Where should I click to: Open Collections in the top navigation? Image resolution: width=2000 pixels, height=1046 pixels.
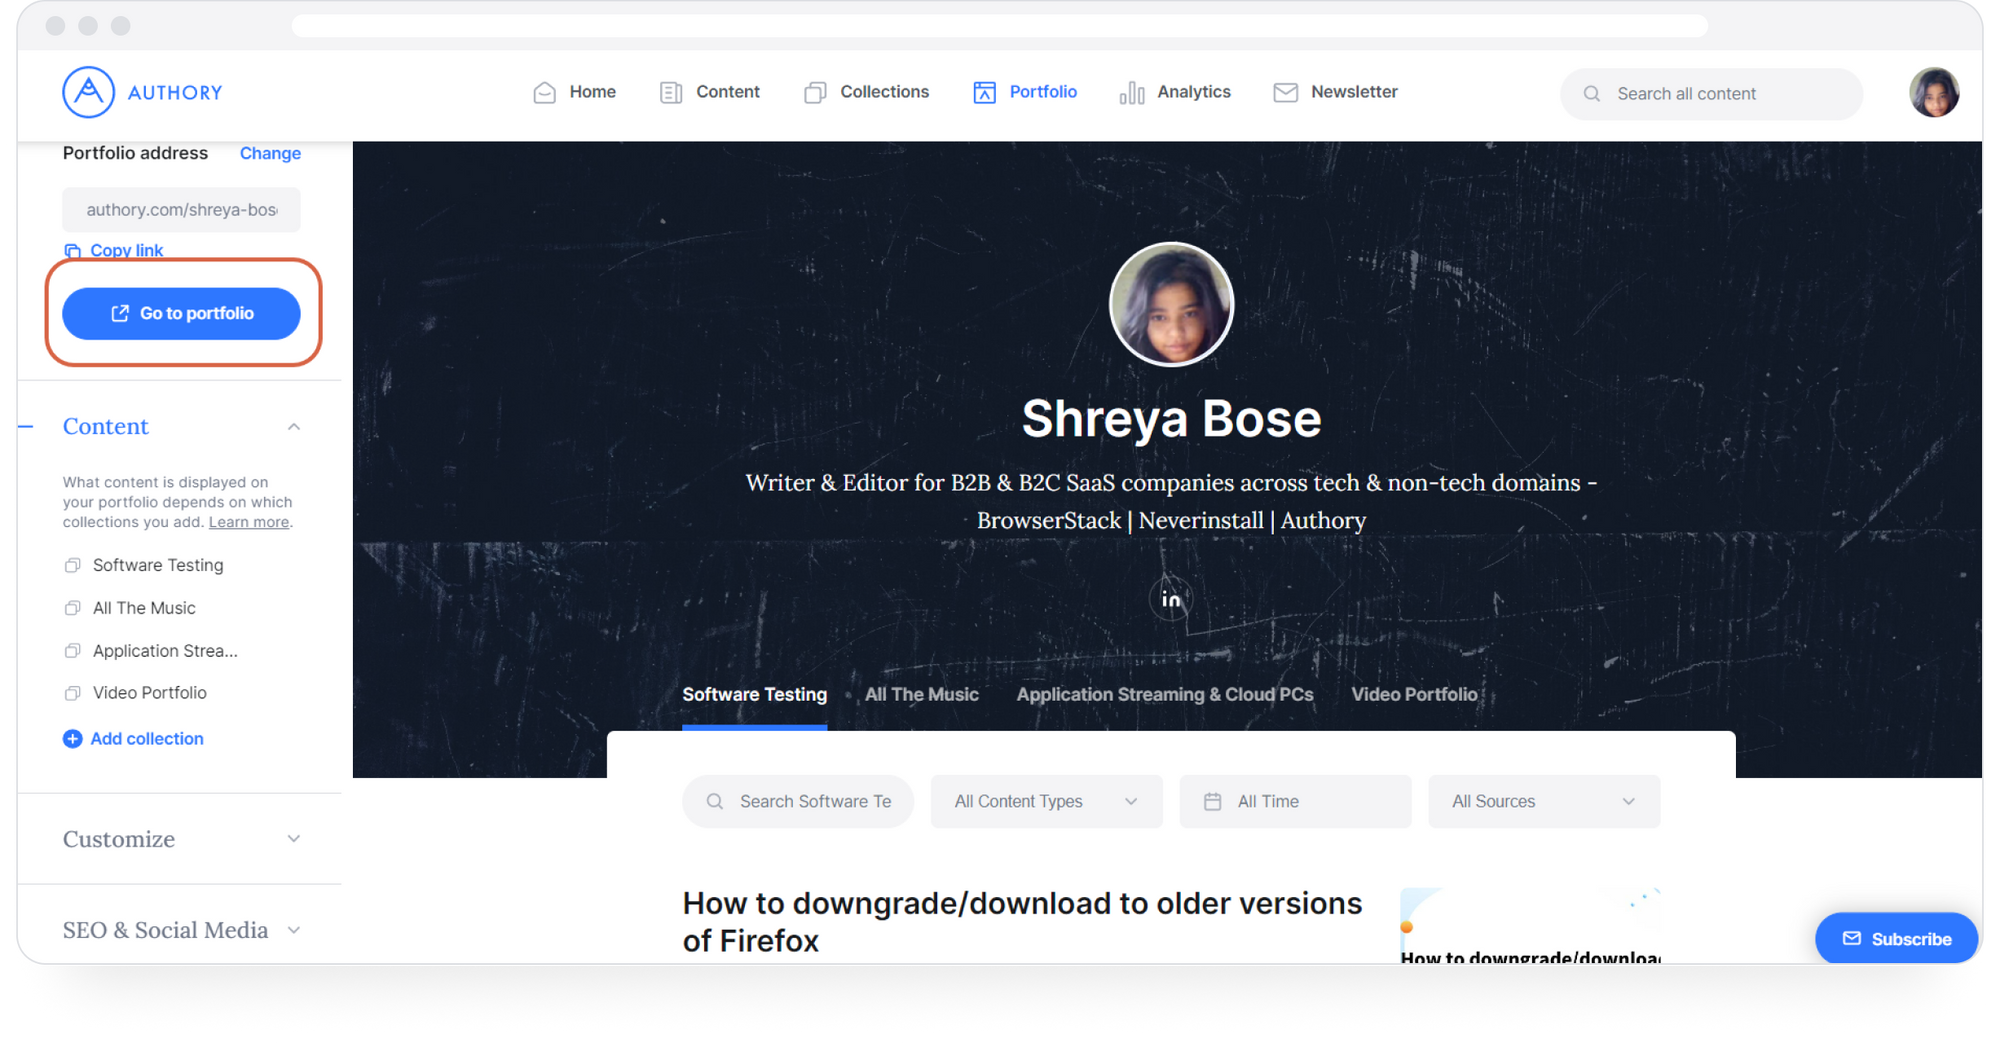pos(866,92)
